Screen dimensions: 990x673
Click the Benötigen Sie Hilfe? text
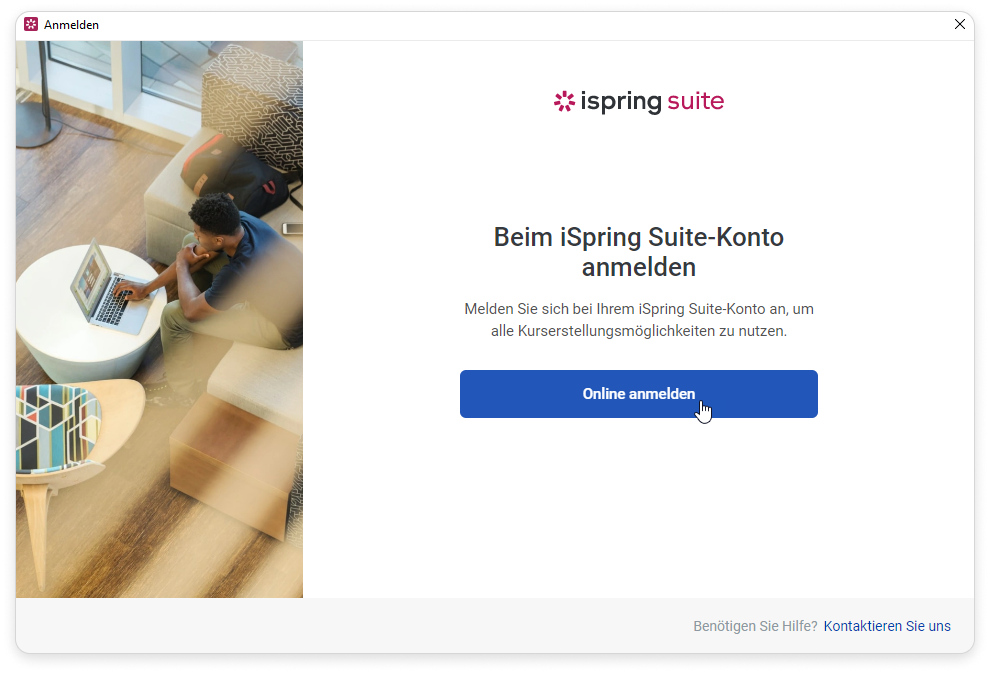tap(755, 626)
